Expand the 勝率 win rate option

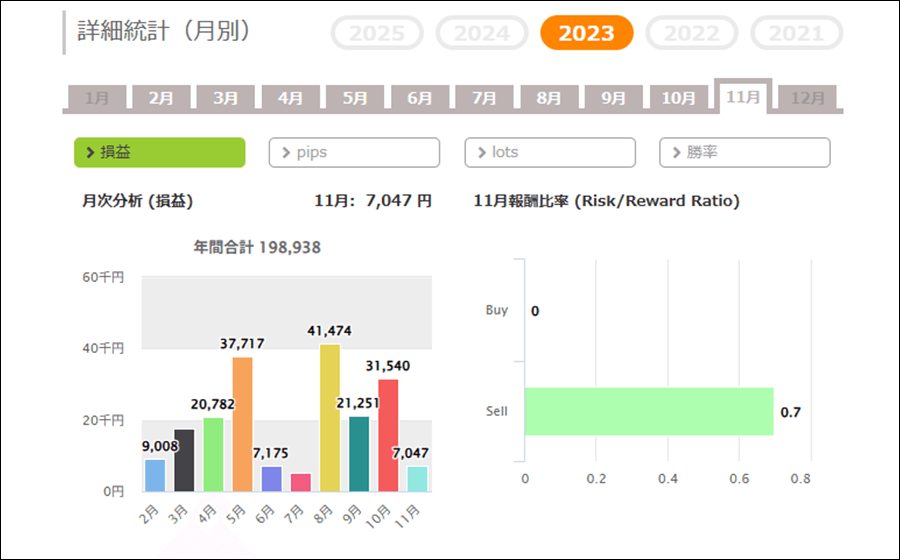point(744,152)
